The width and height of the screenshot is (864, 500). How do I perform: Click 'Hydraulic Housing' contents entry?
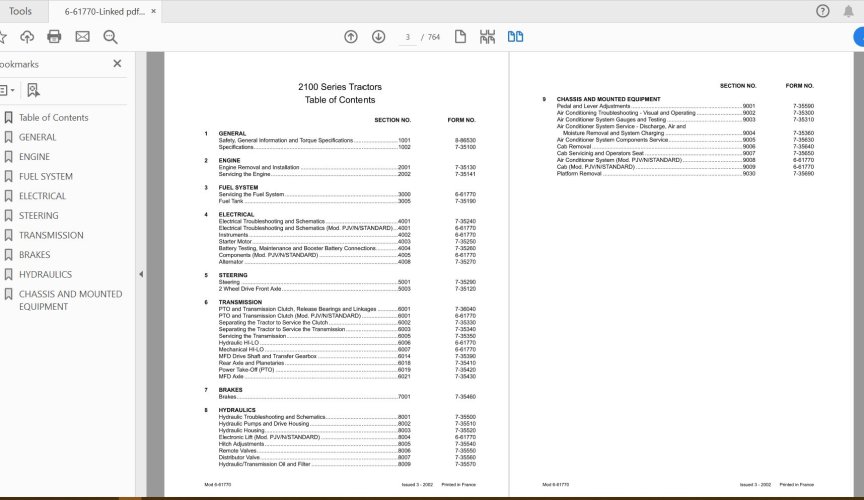coord(241,431)
